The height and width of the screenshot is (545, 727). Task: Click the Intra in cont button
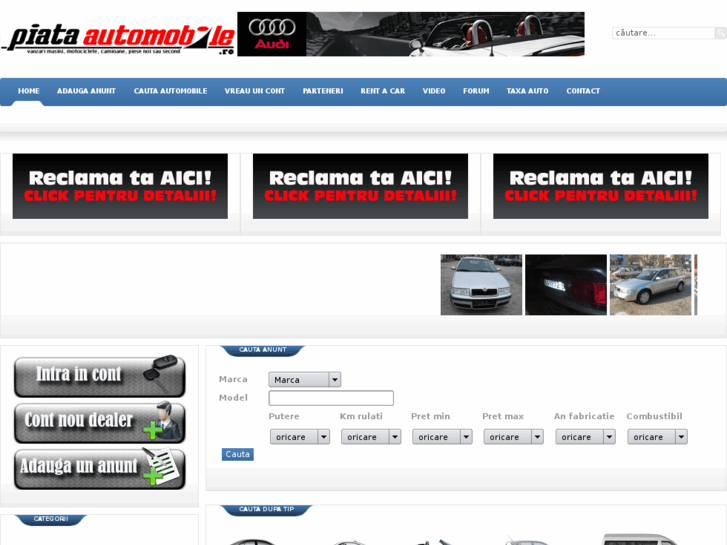[100, 376]
